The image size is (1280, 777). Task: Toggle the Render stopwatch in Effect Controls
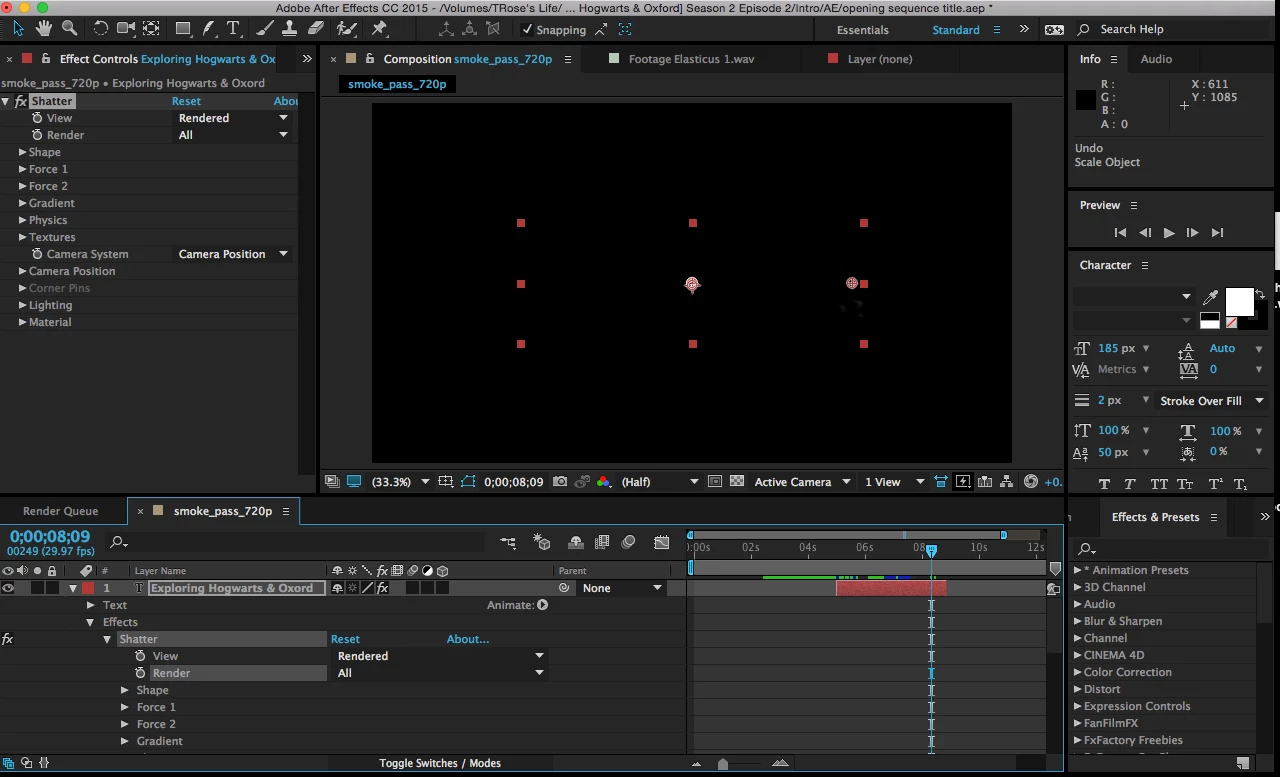pyautogui.click(x=37, y=135)
